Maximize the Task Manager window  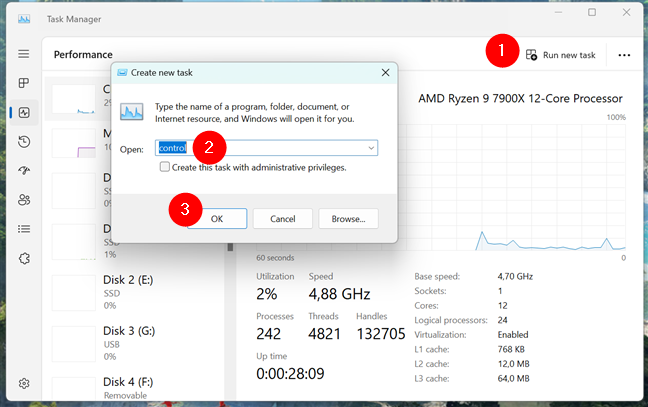coord(592,12)
